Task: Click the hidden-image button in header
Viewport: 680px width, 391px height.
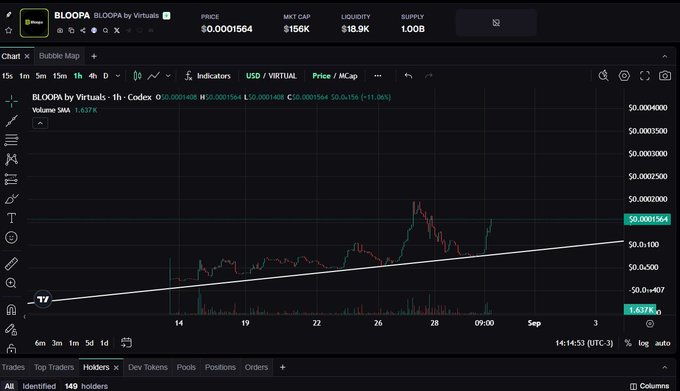Action: tap(496, 23)
